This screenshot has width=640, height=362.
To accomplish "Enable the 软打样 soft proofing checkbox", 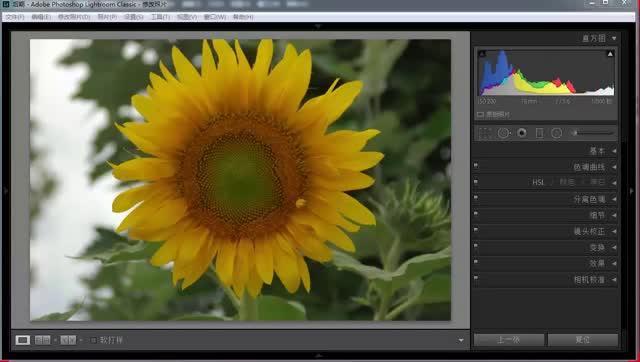I will [93, 340].
